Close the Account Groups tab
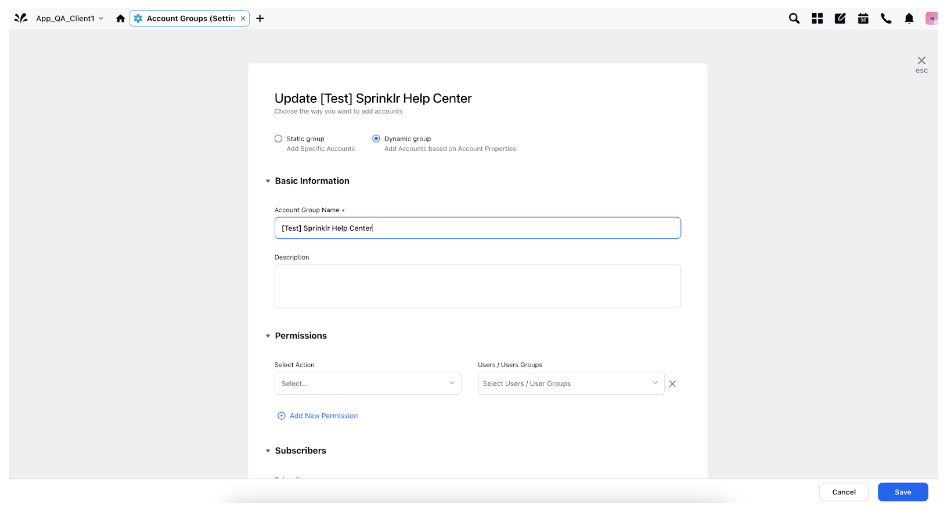This screenshot has width=950, height=520. [243, 18]
